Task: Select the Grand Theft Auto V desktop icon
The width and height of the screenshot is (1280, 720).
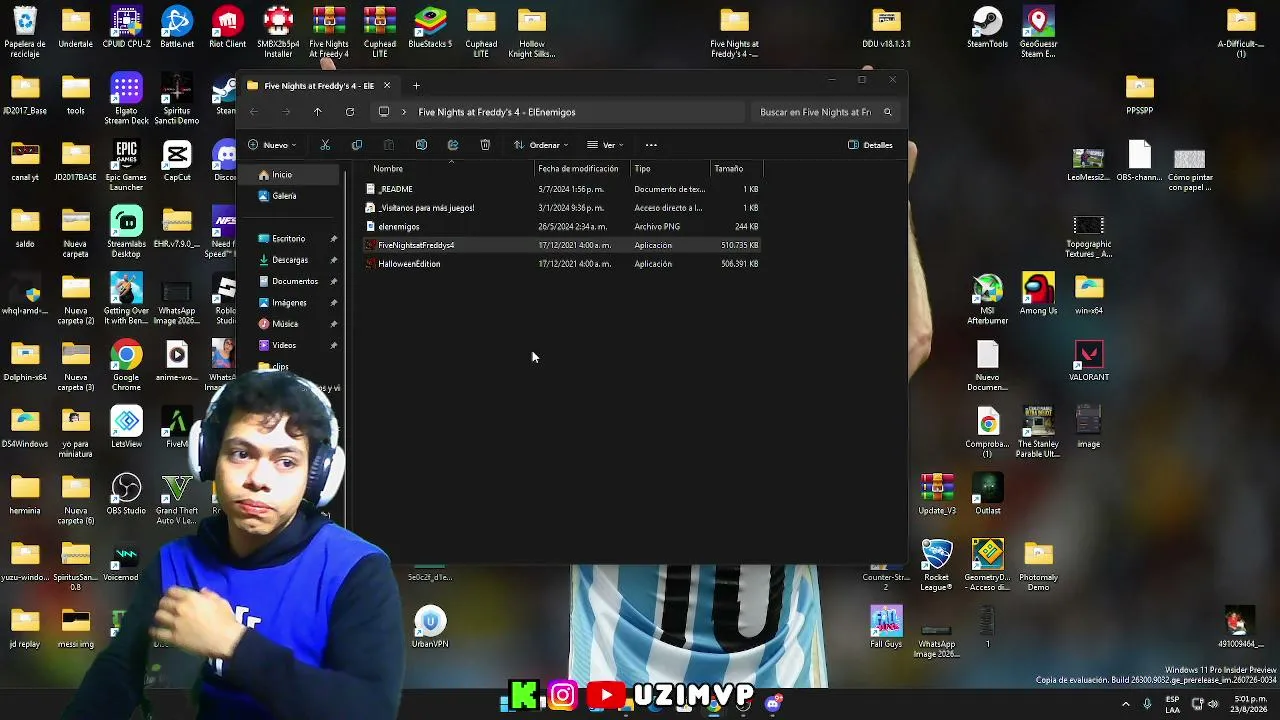Action: coord(177,499)
